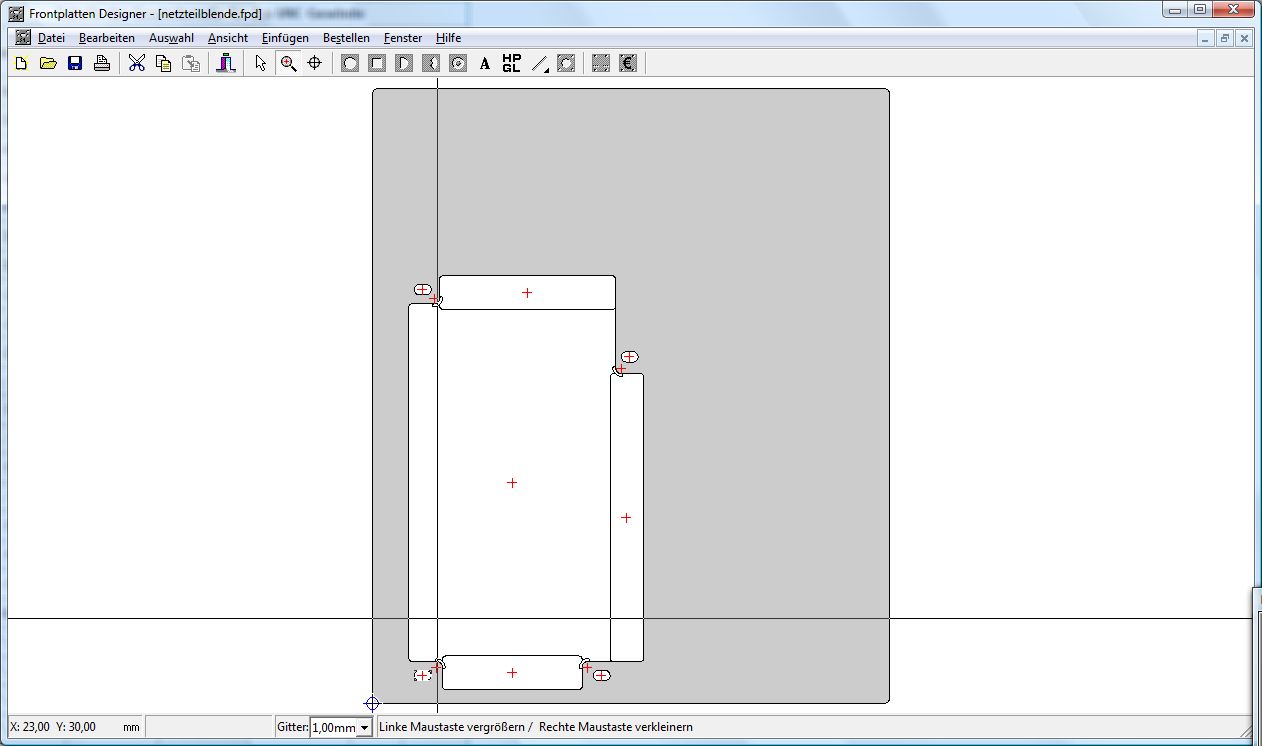Image resolution: width=1262 pixels, height=746 pixels.
Task: Save the front panel file
Action: click(x=75, y=64)
